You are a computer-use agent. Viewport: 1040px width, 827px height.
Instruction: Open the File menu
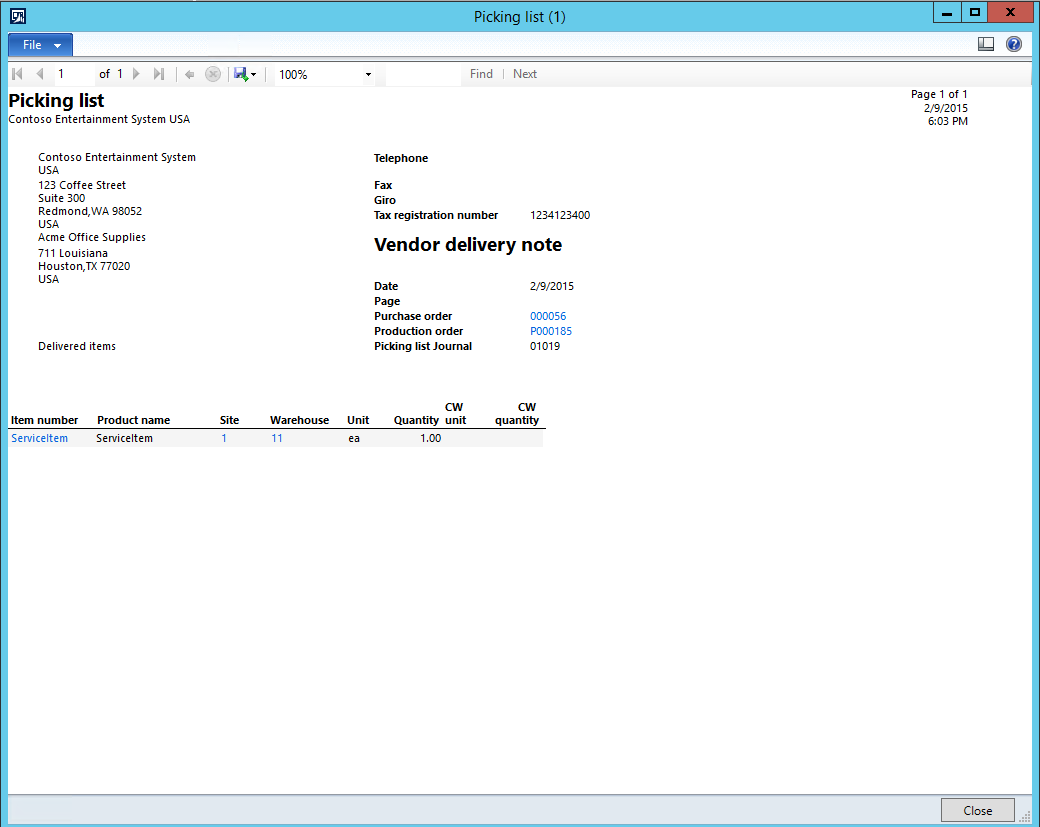(40, 45)
